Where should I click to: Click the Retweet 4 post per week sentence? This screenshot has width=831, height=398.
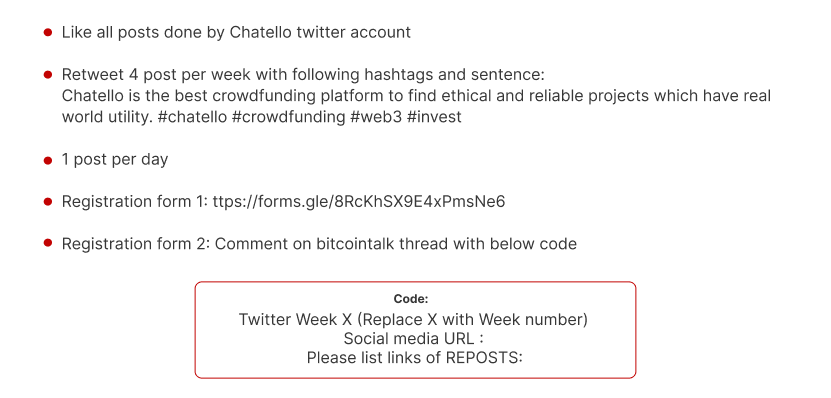[x=303, y=75]
